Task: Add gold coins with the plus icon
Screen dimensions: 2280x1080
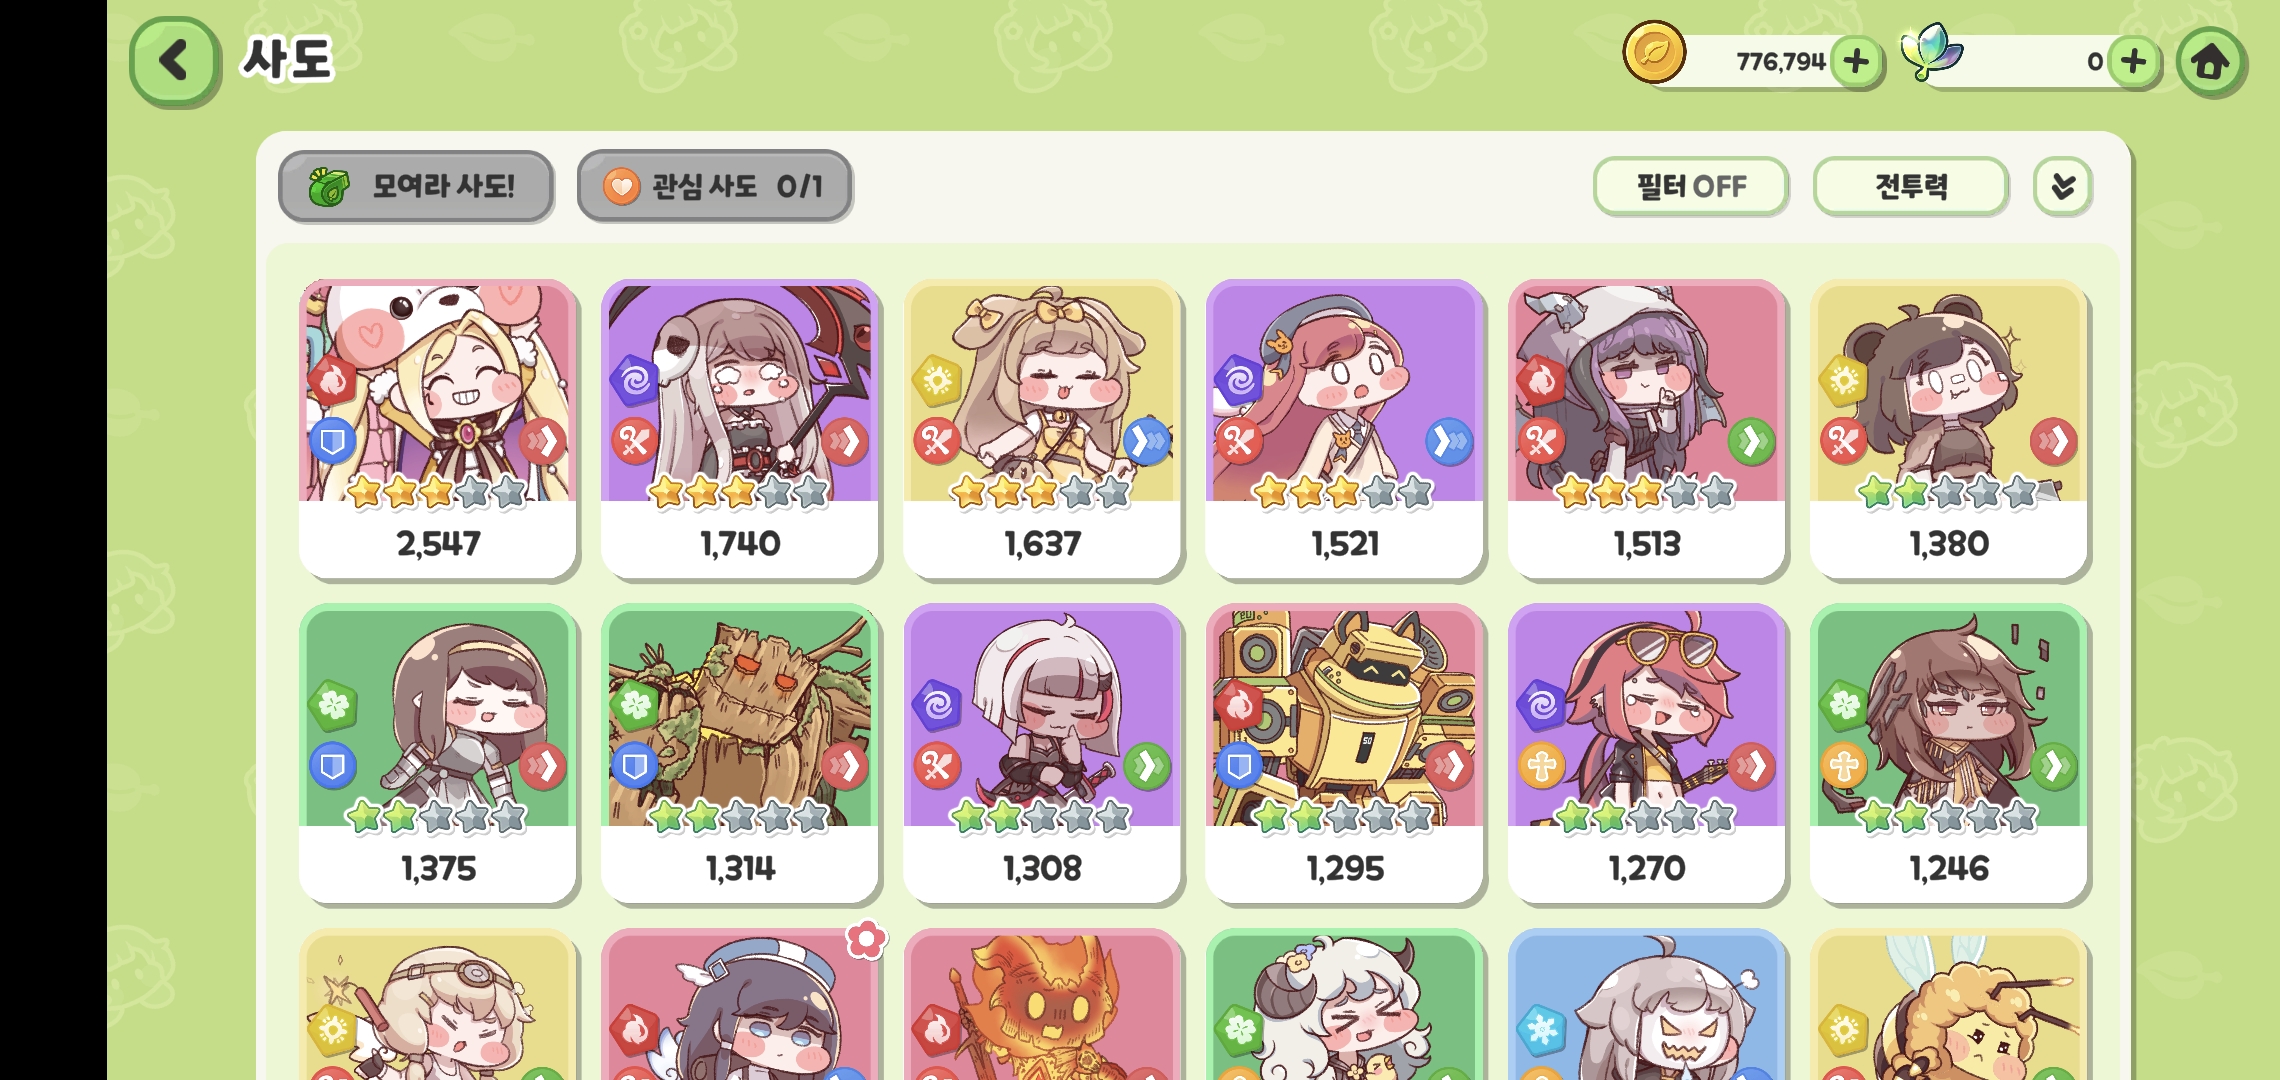Action: (x=1857, y=62)
